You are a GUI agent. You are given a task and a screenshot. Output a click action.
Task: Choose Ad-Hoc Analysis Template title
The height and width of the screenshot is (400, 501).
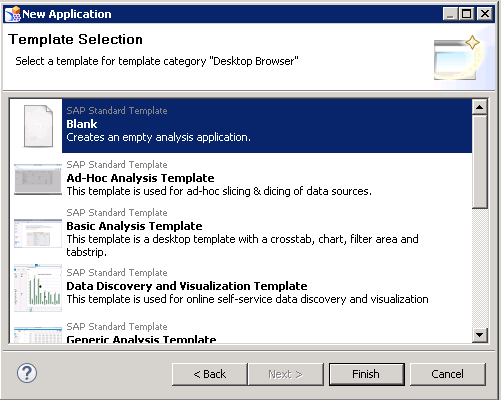(140, 178)
